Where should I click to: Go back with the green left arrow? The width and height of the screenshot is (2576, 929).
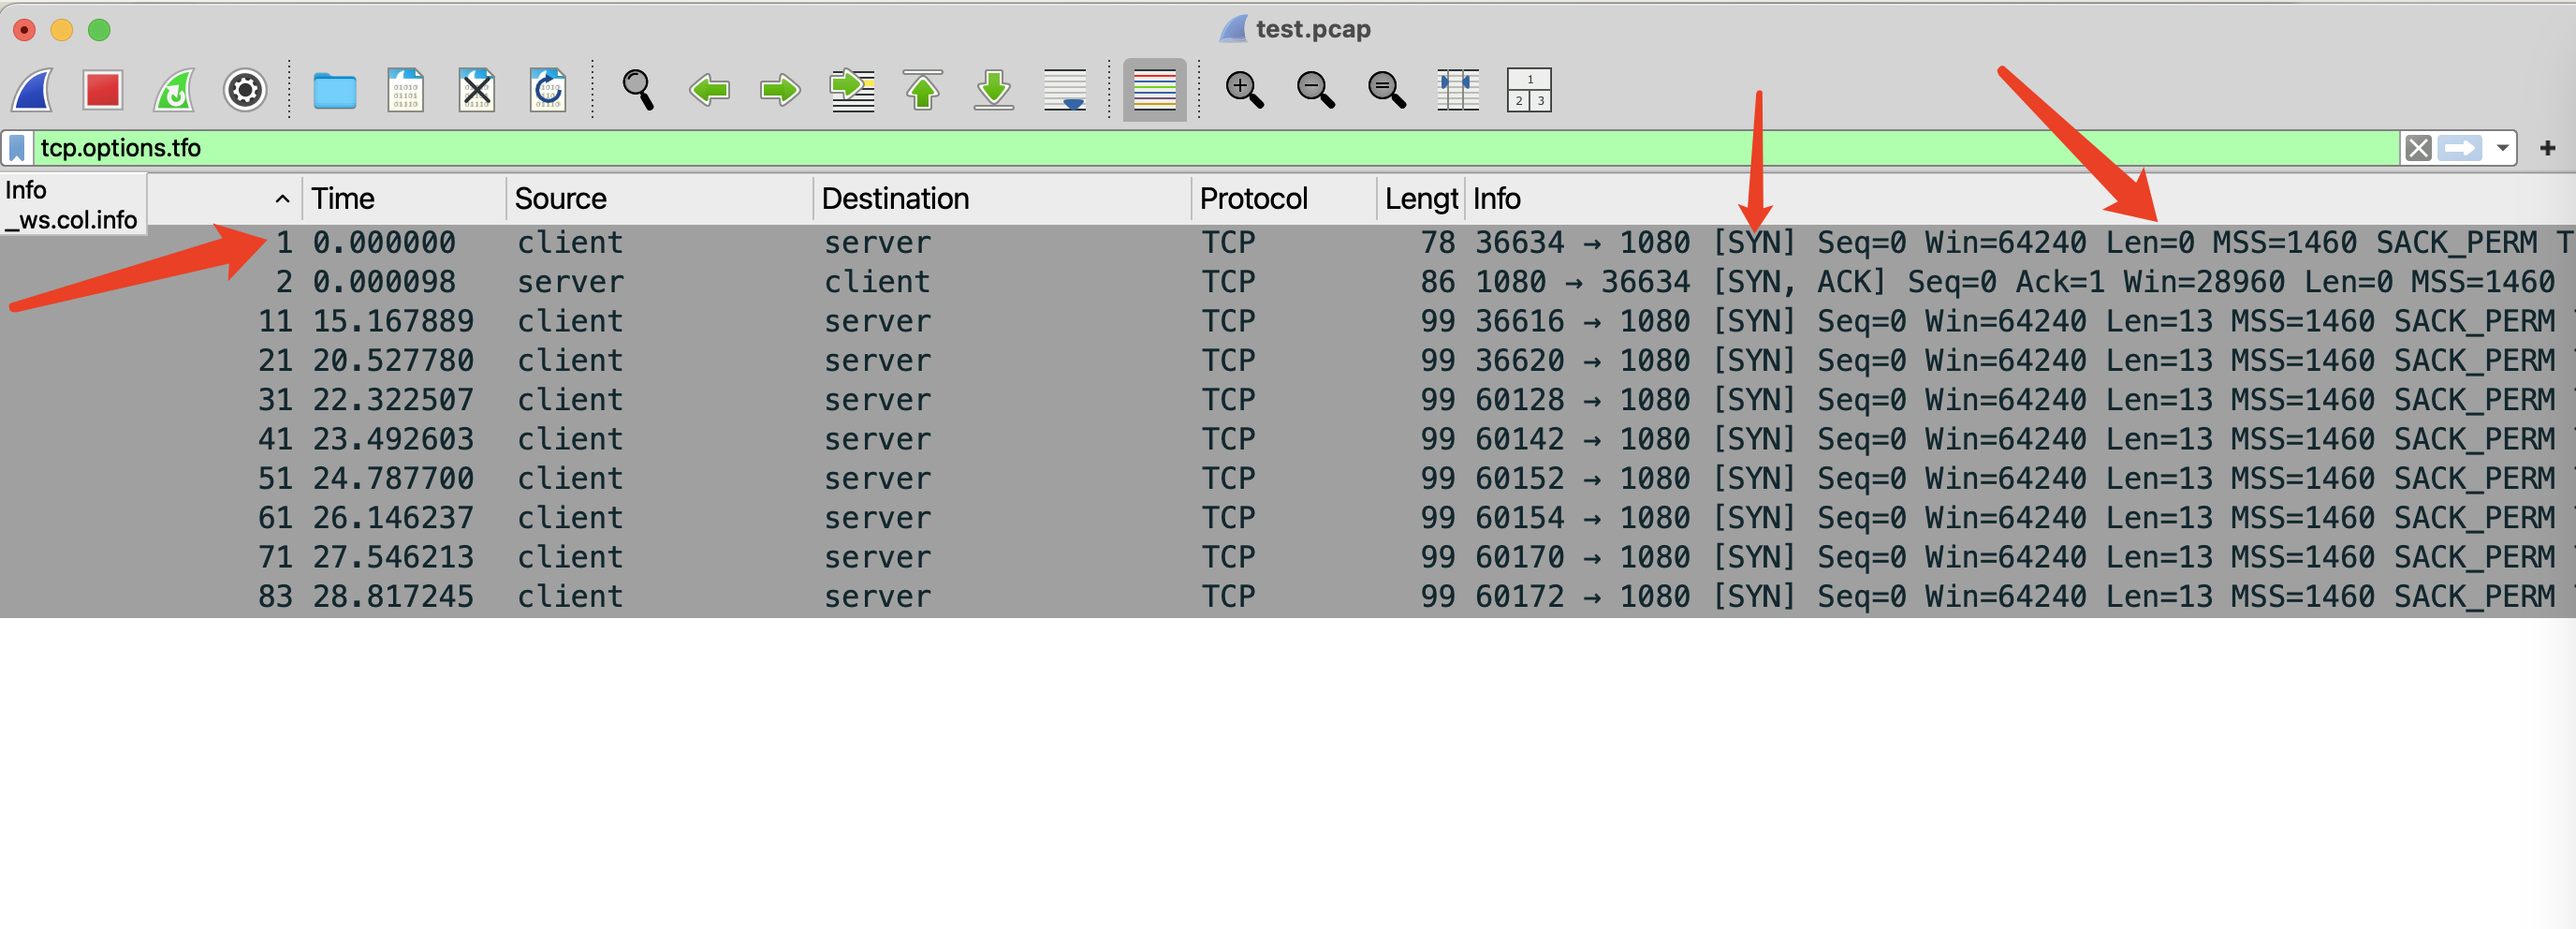tap(709, 90)
